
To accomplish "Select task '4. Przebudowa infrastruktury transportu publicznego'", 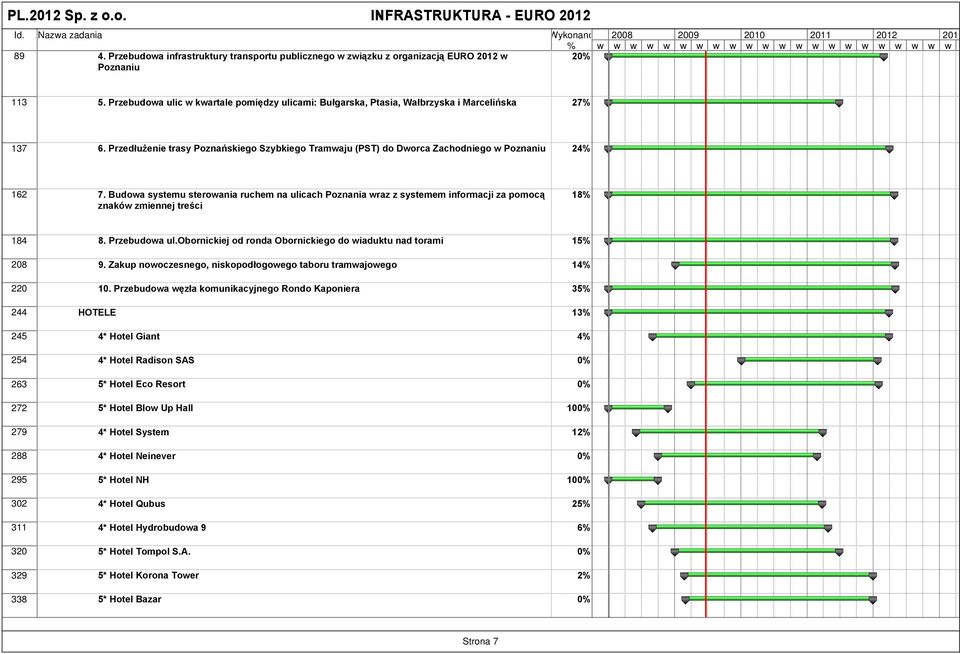I will (x=302, y=62).
